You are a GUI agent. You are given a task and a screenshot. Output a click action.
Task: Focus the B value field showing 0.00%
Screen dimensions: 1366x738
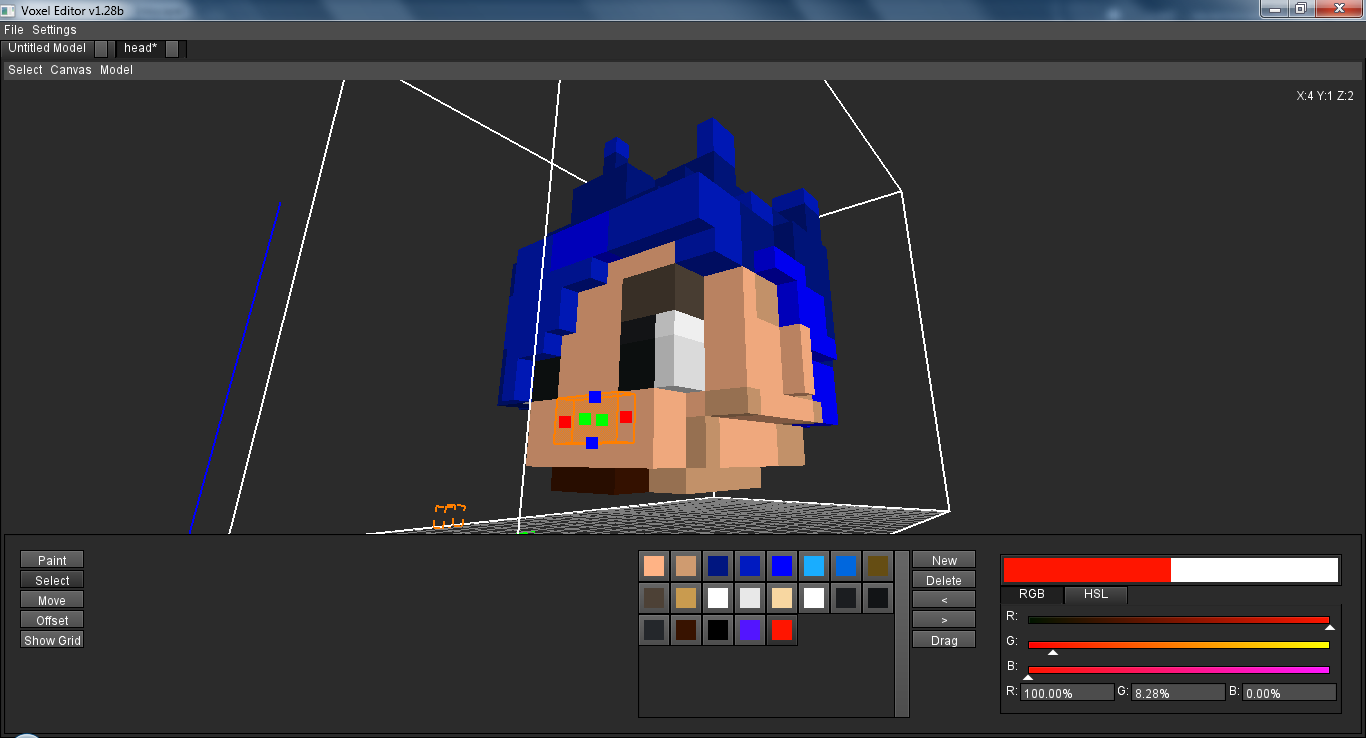[1289, 692]
